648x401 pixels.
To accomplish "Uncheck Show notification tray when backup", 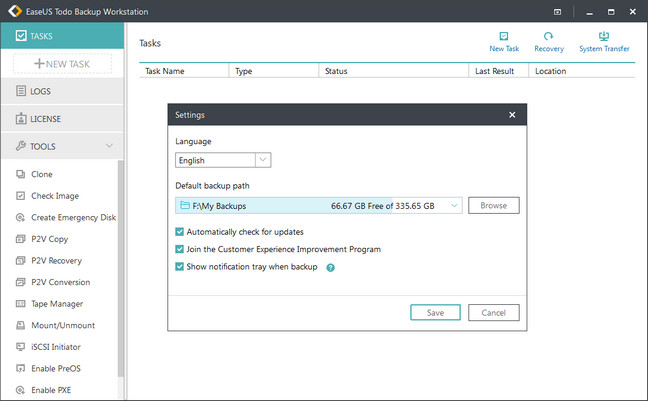I will tap(179, 267).
